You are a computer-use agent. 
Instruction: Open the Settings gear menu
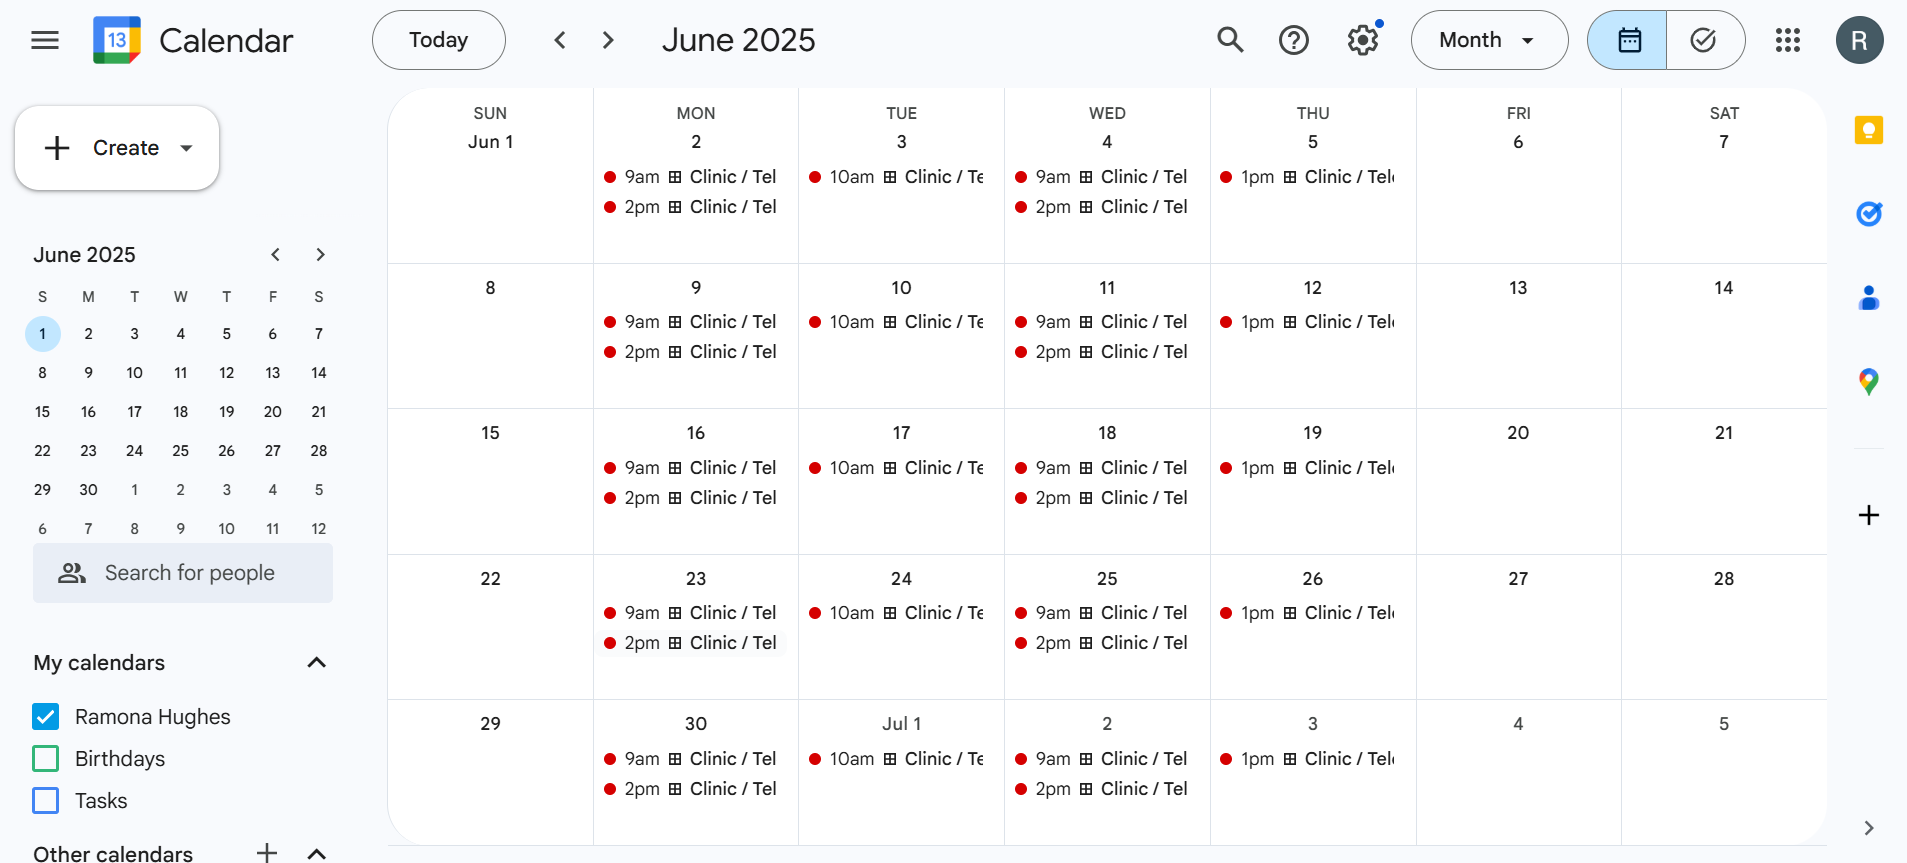[x=1362, y=40]
